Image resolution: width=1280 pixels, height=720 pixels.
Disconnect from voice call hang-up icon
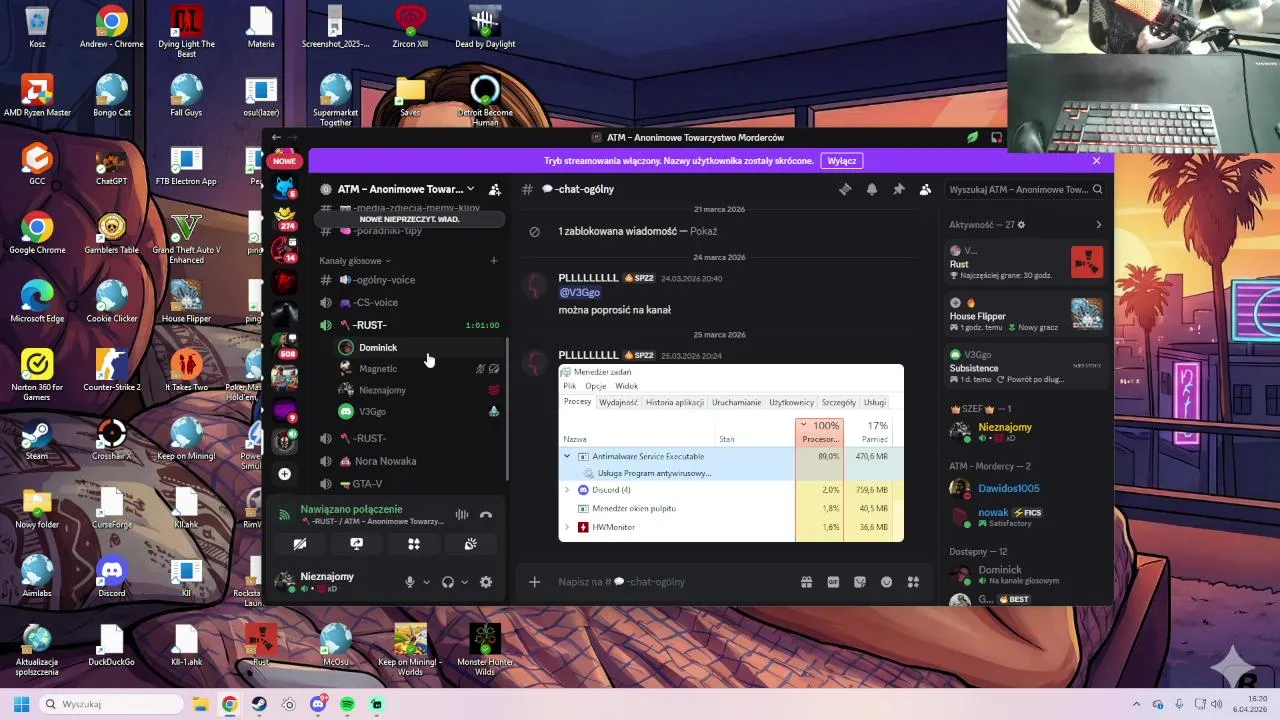pyautogui.click(x=486, y=515)
